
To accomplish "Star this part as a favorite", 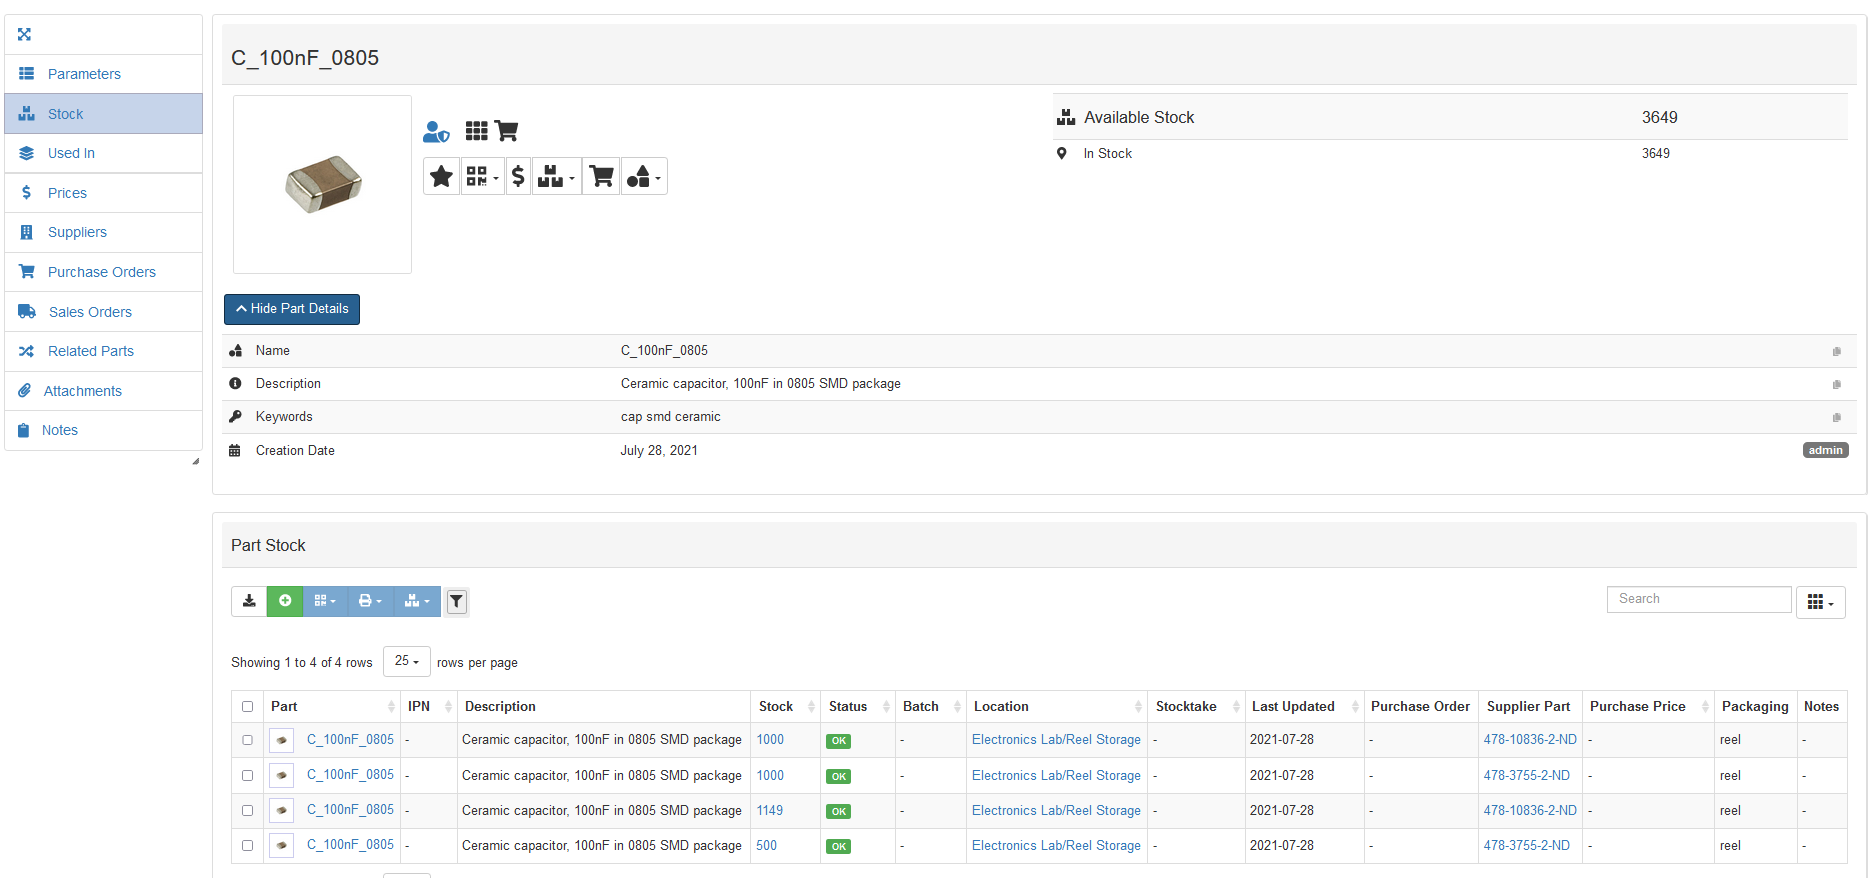I will click(x=441, y=177).
